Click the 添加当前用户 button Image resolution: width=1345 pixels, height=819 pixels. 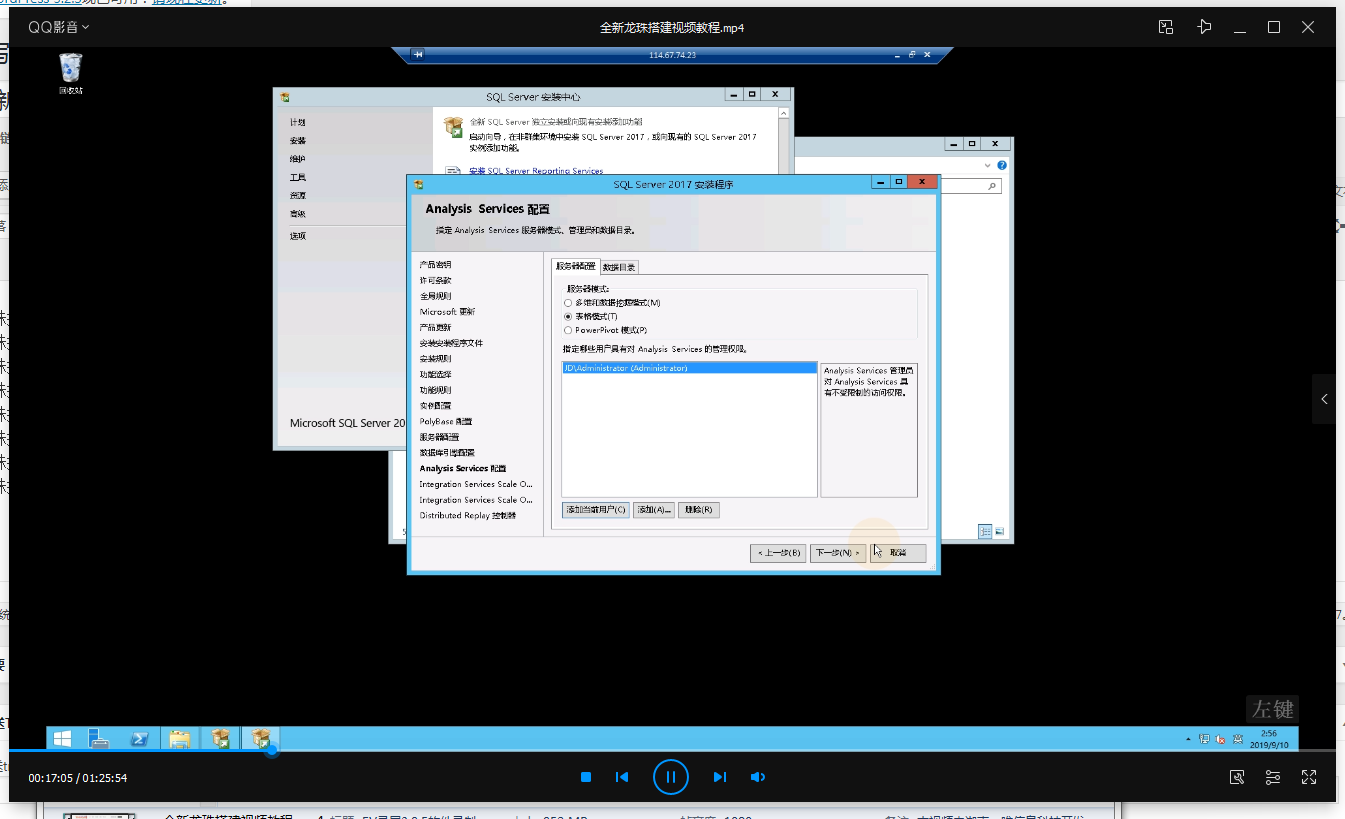(x=596, y=510)
